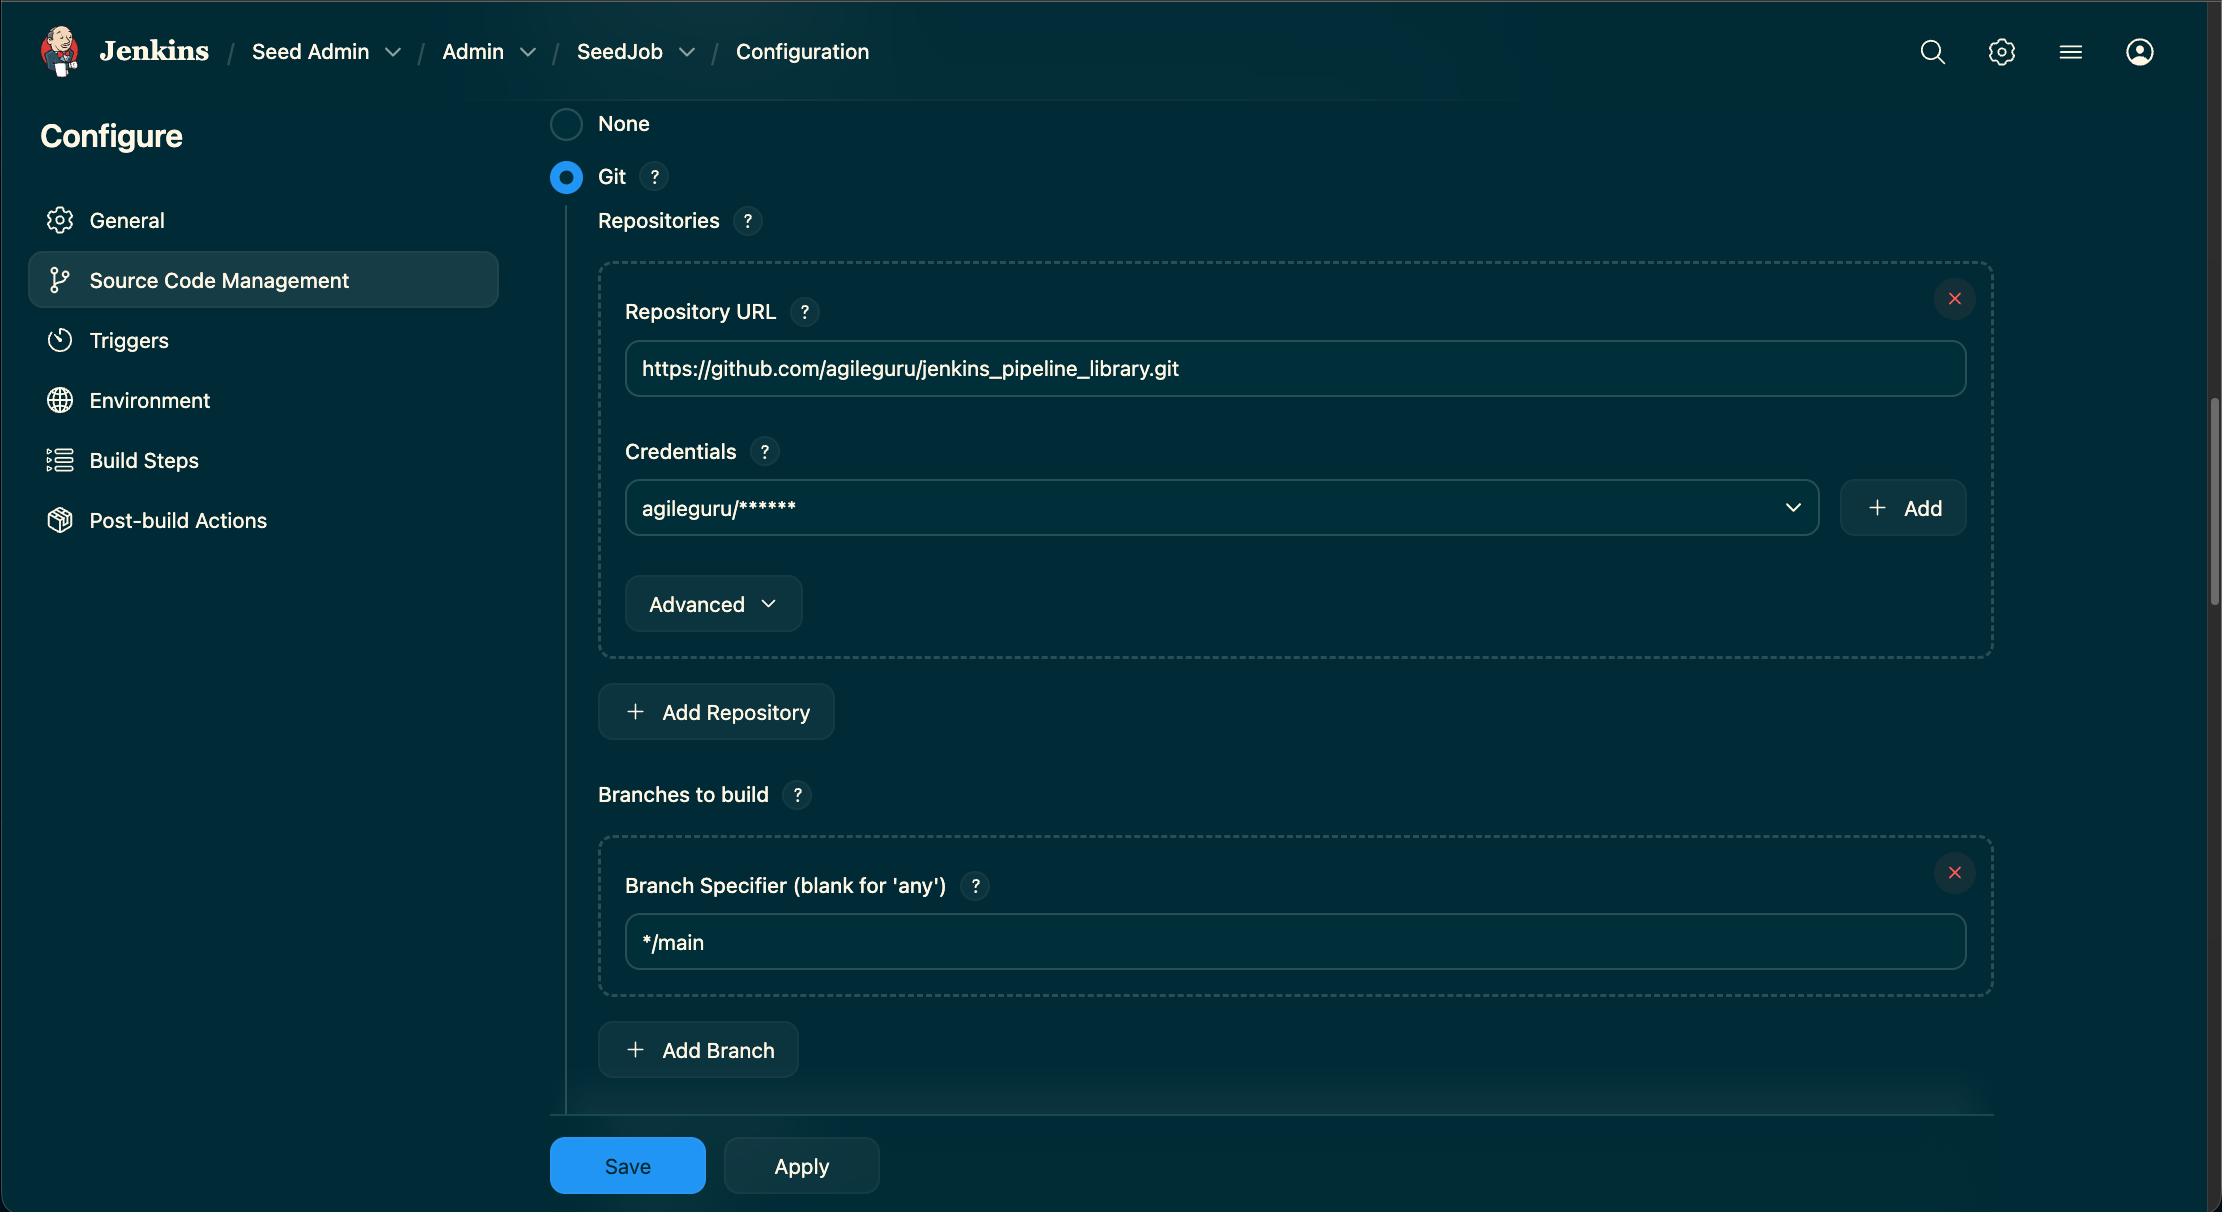Open the Environment section via globe icon
This screenshot has height=1212, width=2222.
pyautogui.click(x=60, y=400)
